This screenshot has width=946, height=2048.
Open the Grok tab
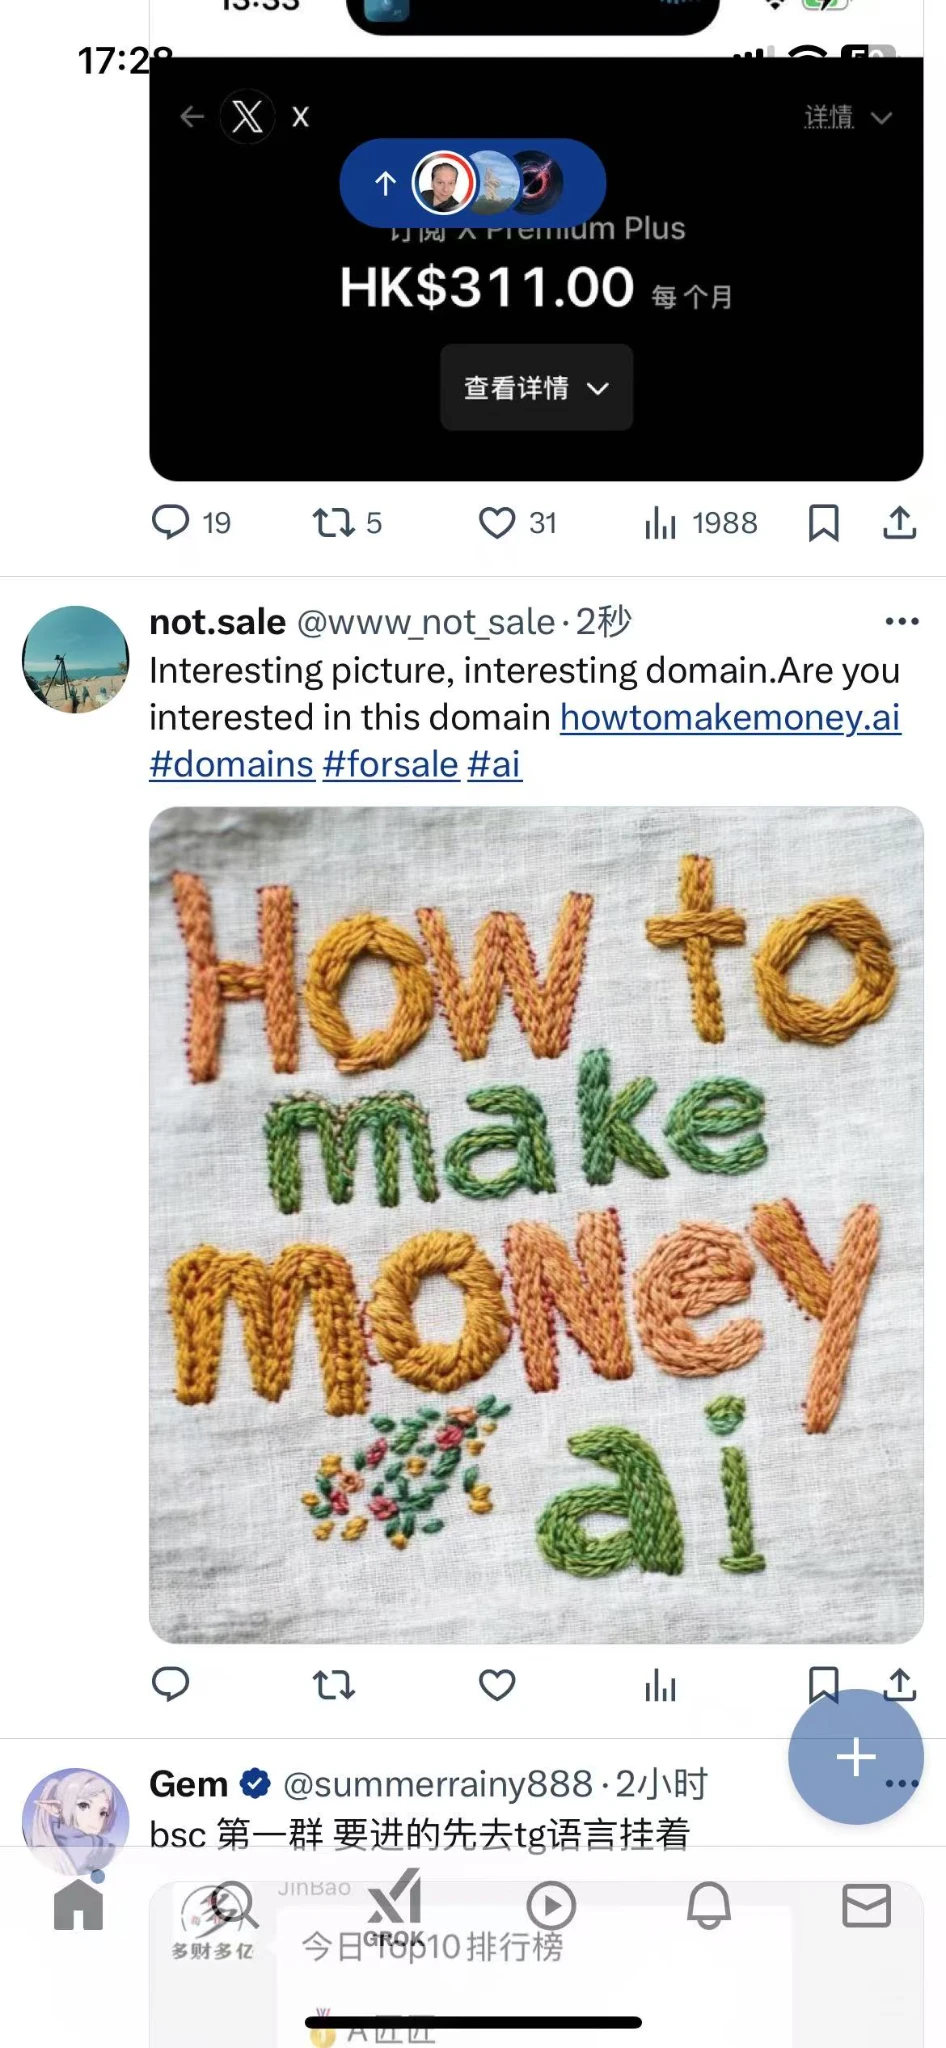point(394,1906)
